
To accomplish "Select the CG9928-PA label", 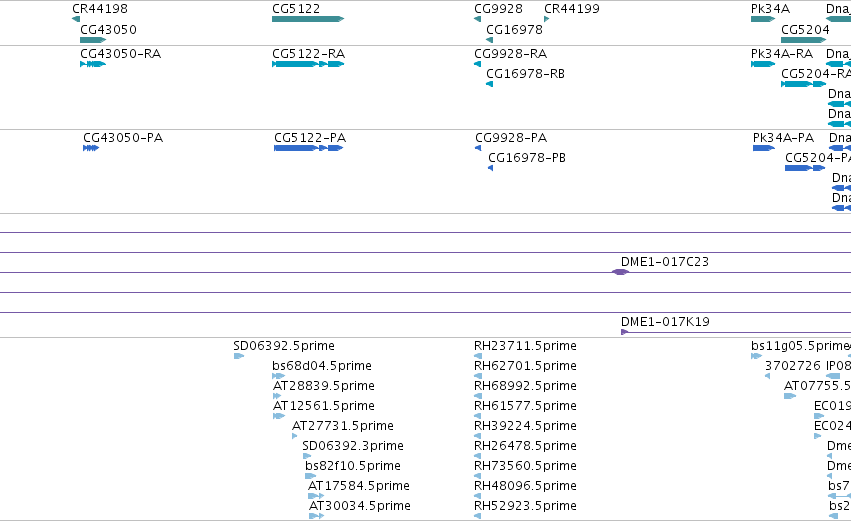I will coord(511,138).
